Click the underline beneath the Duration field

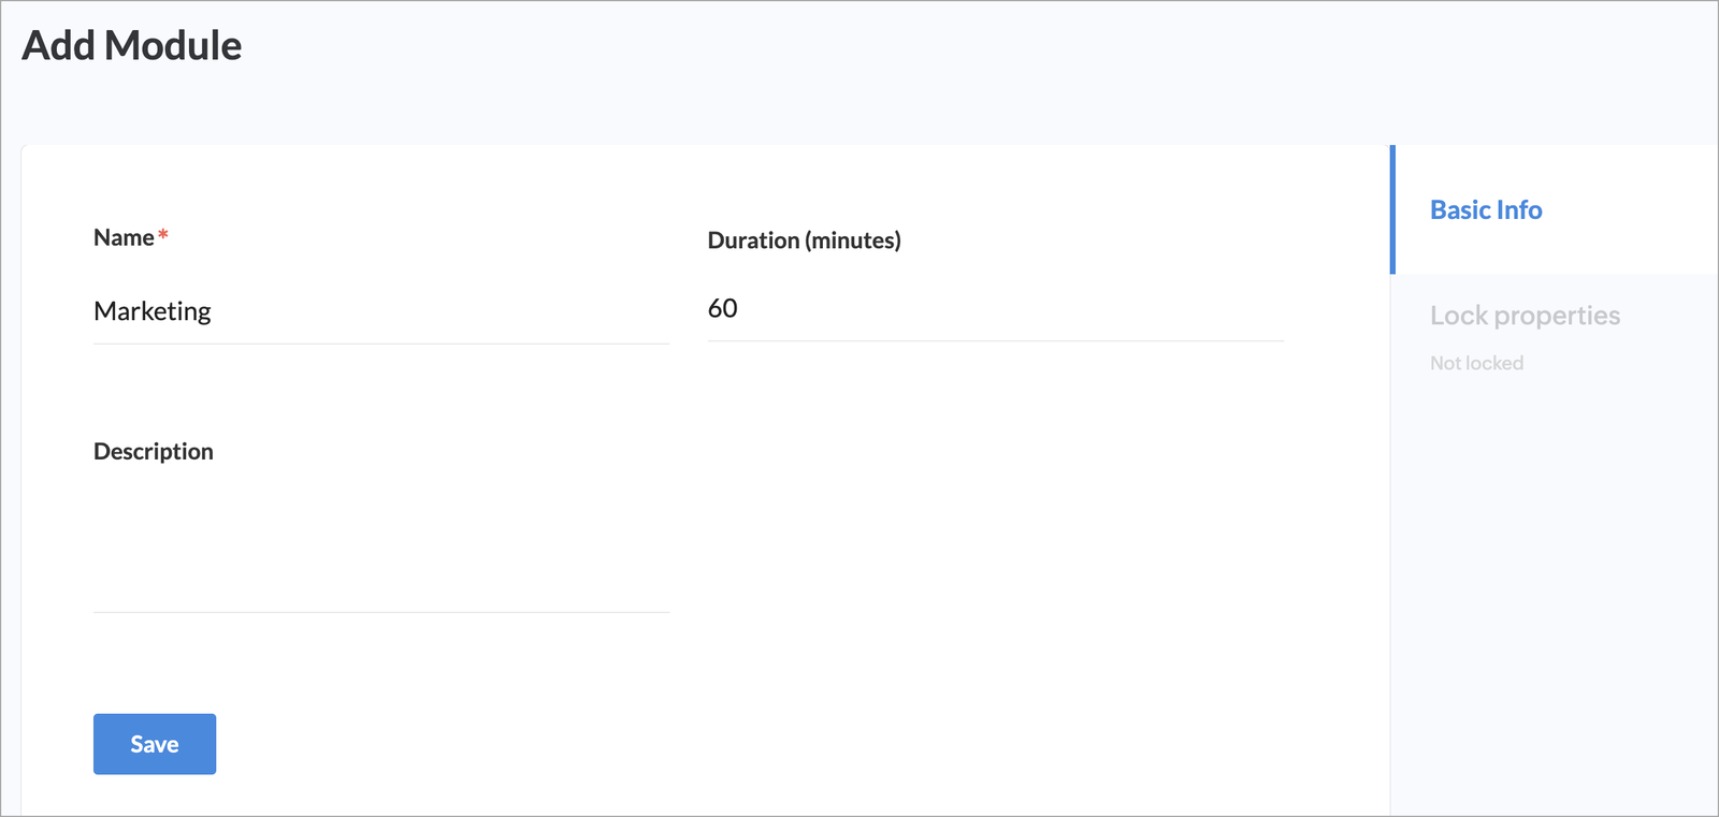click(x=995, y=340)
